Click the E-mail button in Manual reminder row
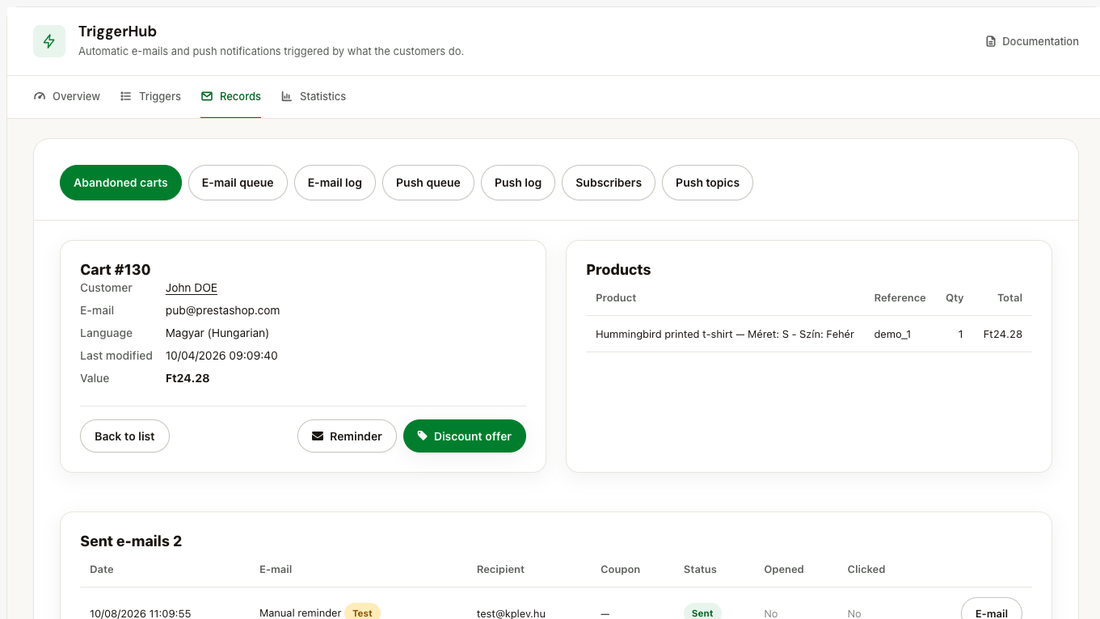This screenshot has height=619, width=1100. 991,612
